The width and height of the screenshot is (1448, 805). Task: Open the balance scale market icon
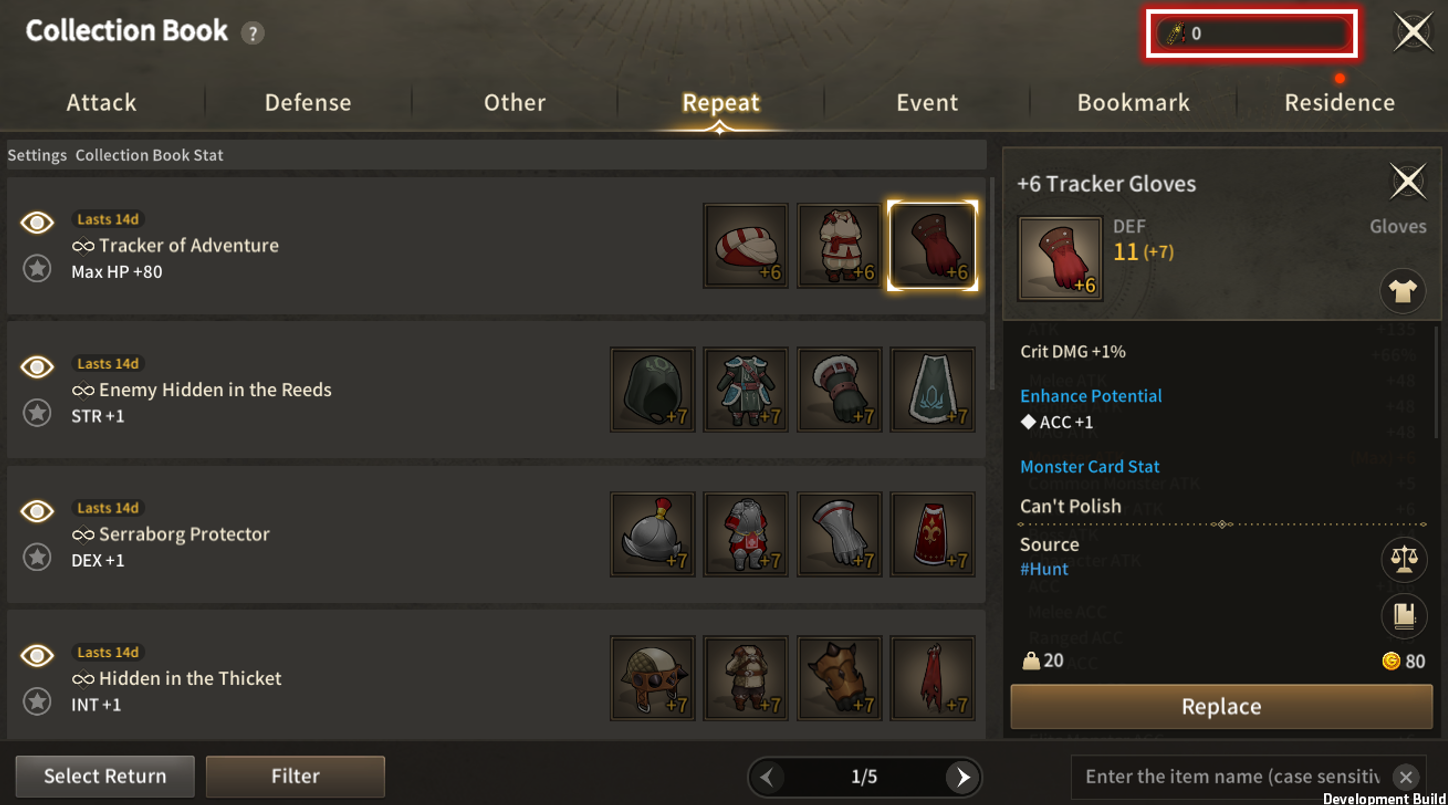click(x=1404, y=559)
